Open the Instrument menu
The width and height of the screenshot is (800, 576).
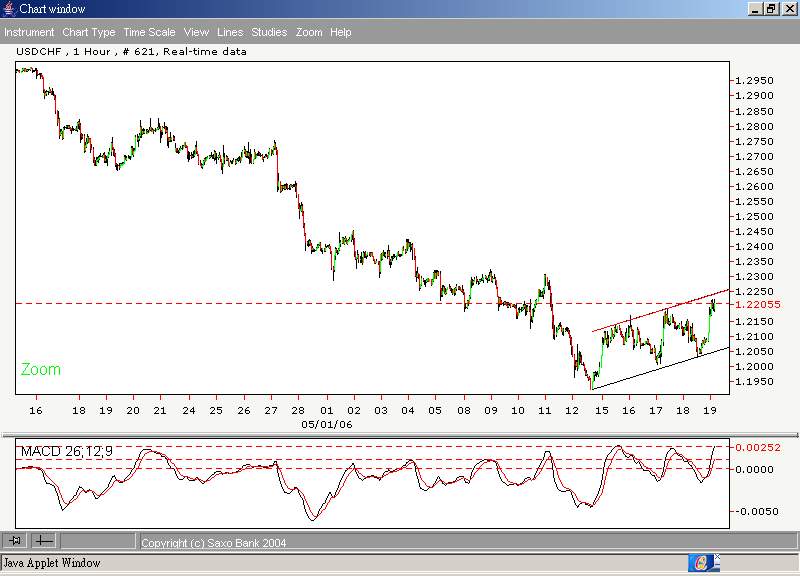[x=29, y=32]
